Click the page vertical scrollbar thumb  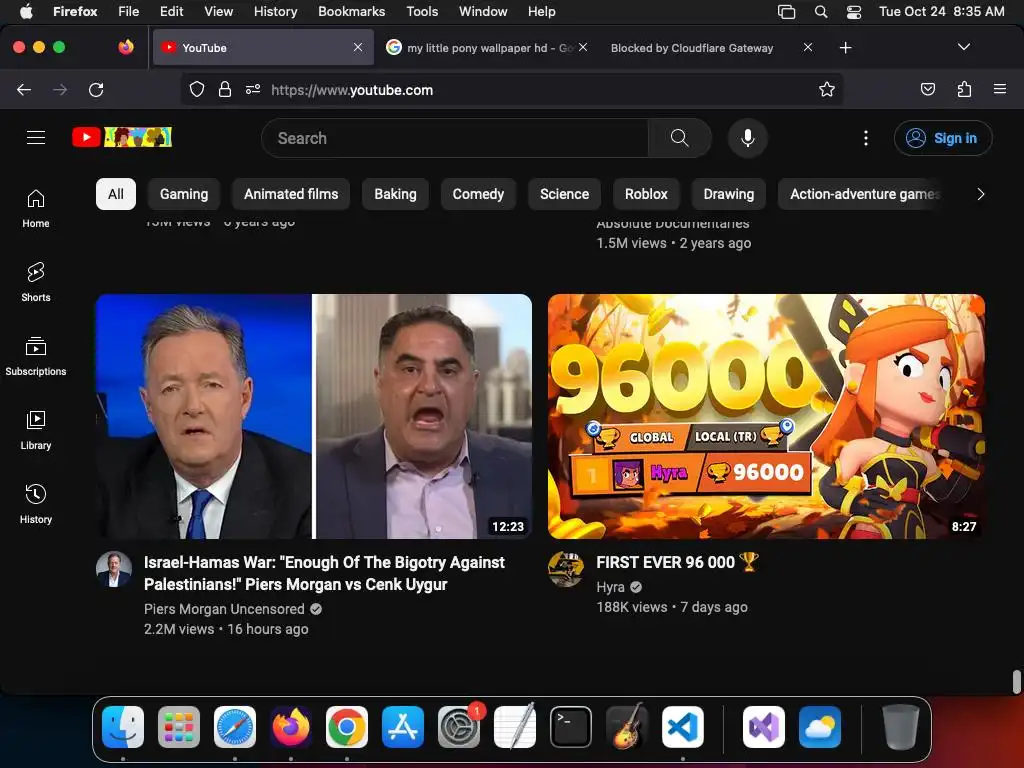(1016, 681)
